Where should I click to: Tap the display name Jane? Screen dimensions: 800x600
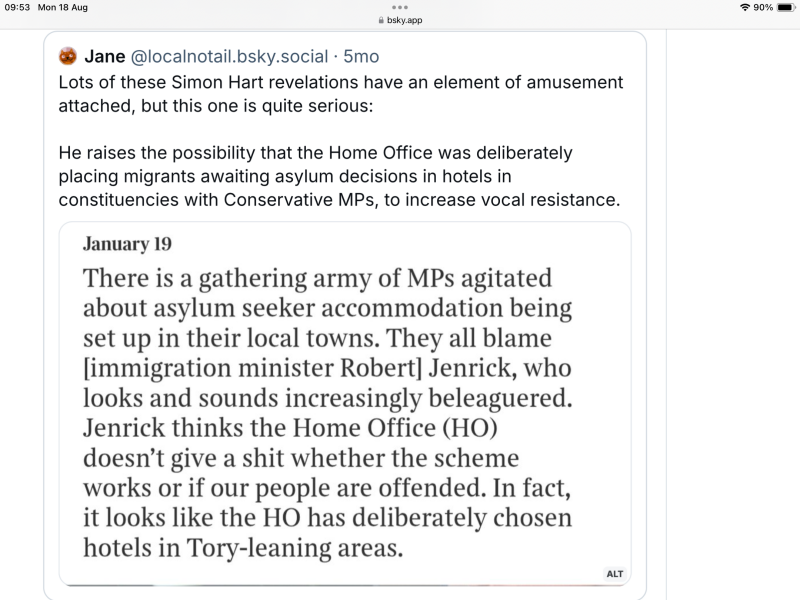[103, 57]
